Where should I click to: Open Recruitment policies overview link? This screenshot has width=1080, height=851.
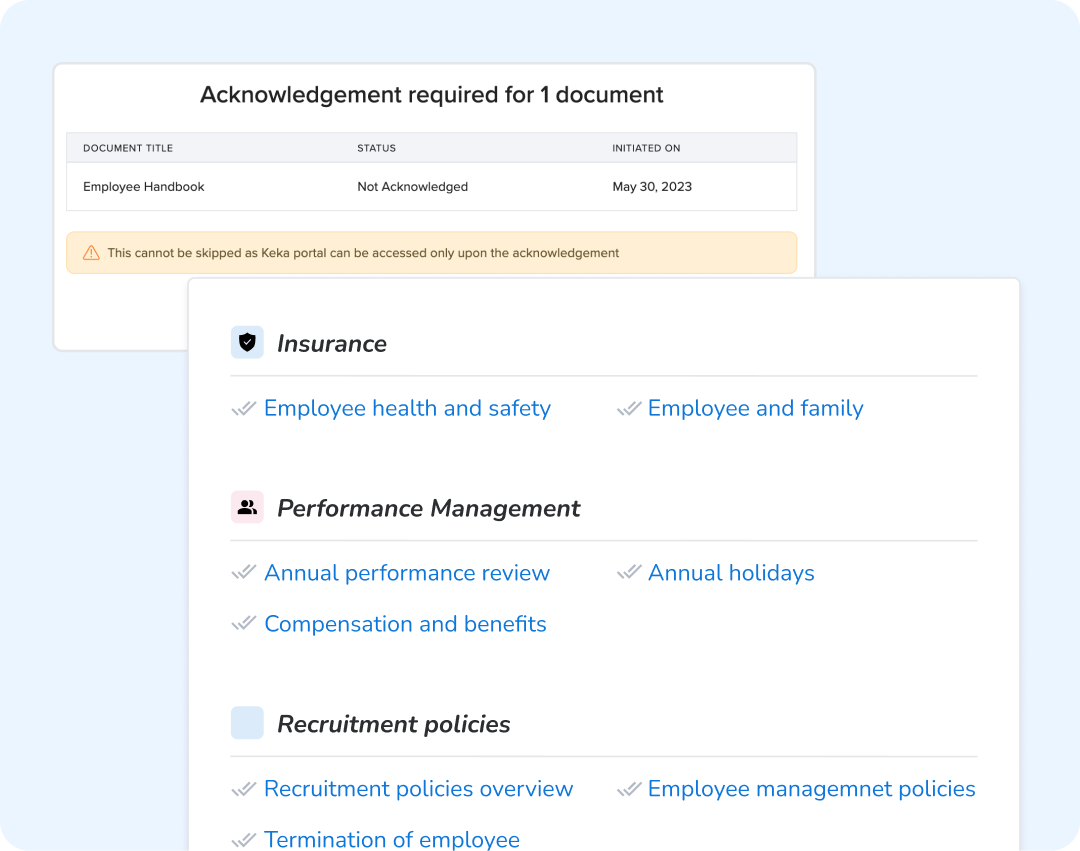click(418, 789)
